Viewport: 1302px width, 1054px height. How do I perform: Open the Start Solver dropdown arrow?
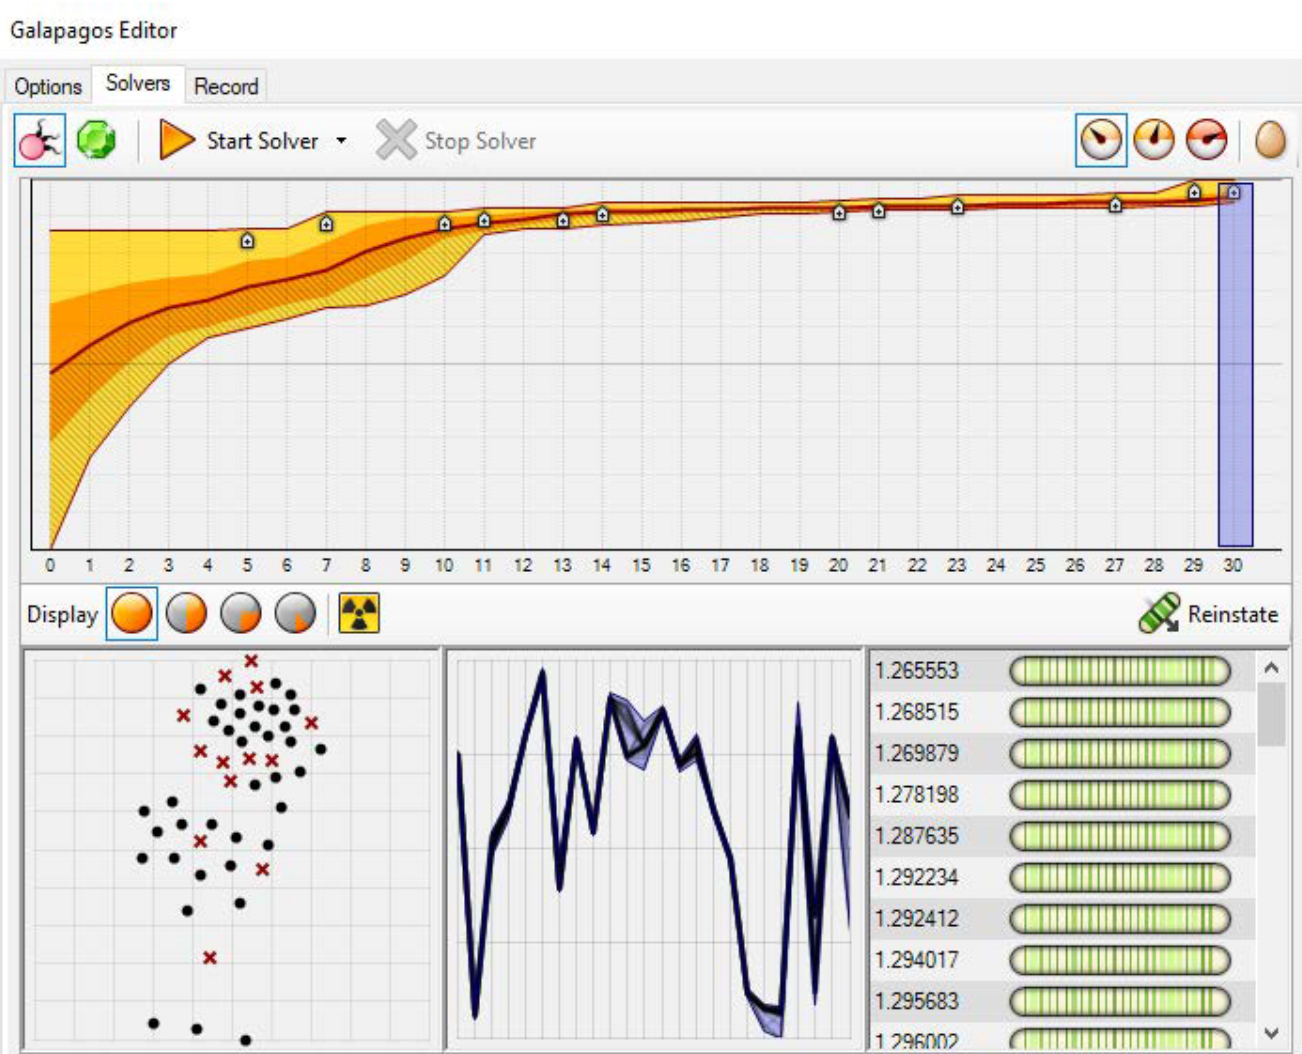(342, 141)
